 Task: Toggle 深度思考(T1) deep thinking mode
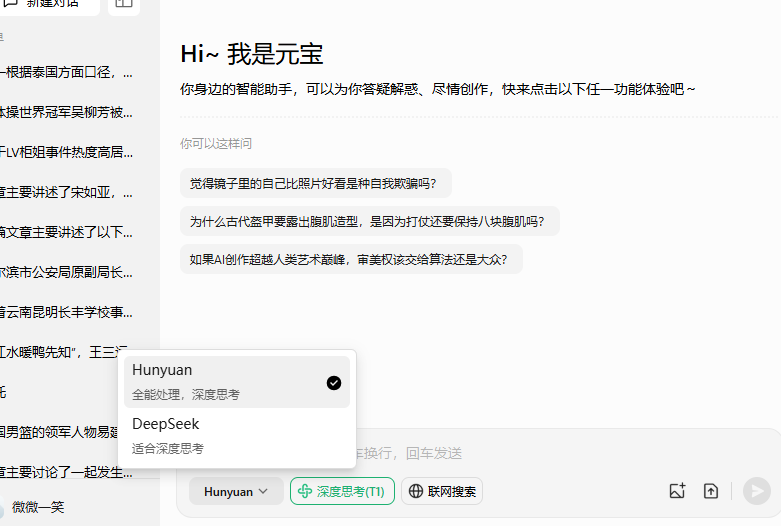coord(340,491)
